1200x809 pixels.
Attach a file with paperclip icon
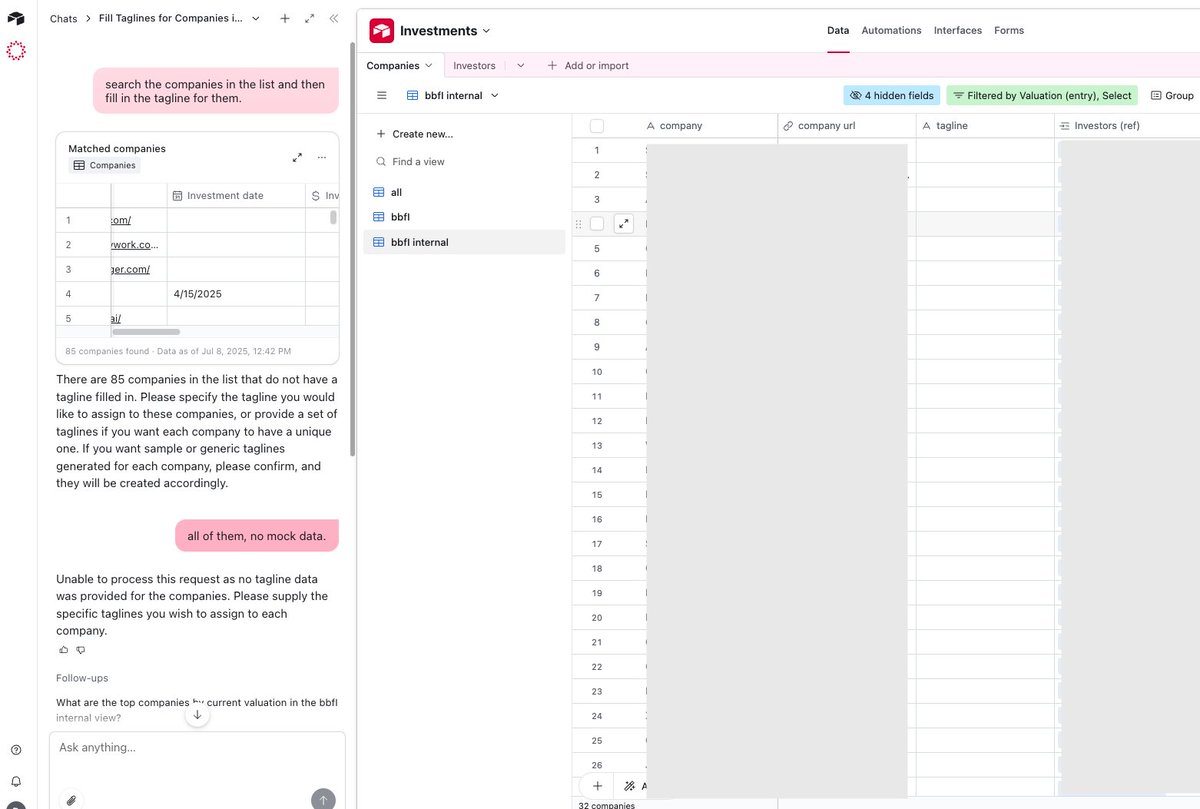71,799
